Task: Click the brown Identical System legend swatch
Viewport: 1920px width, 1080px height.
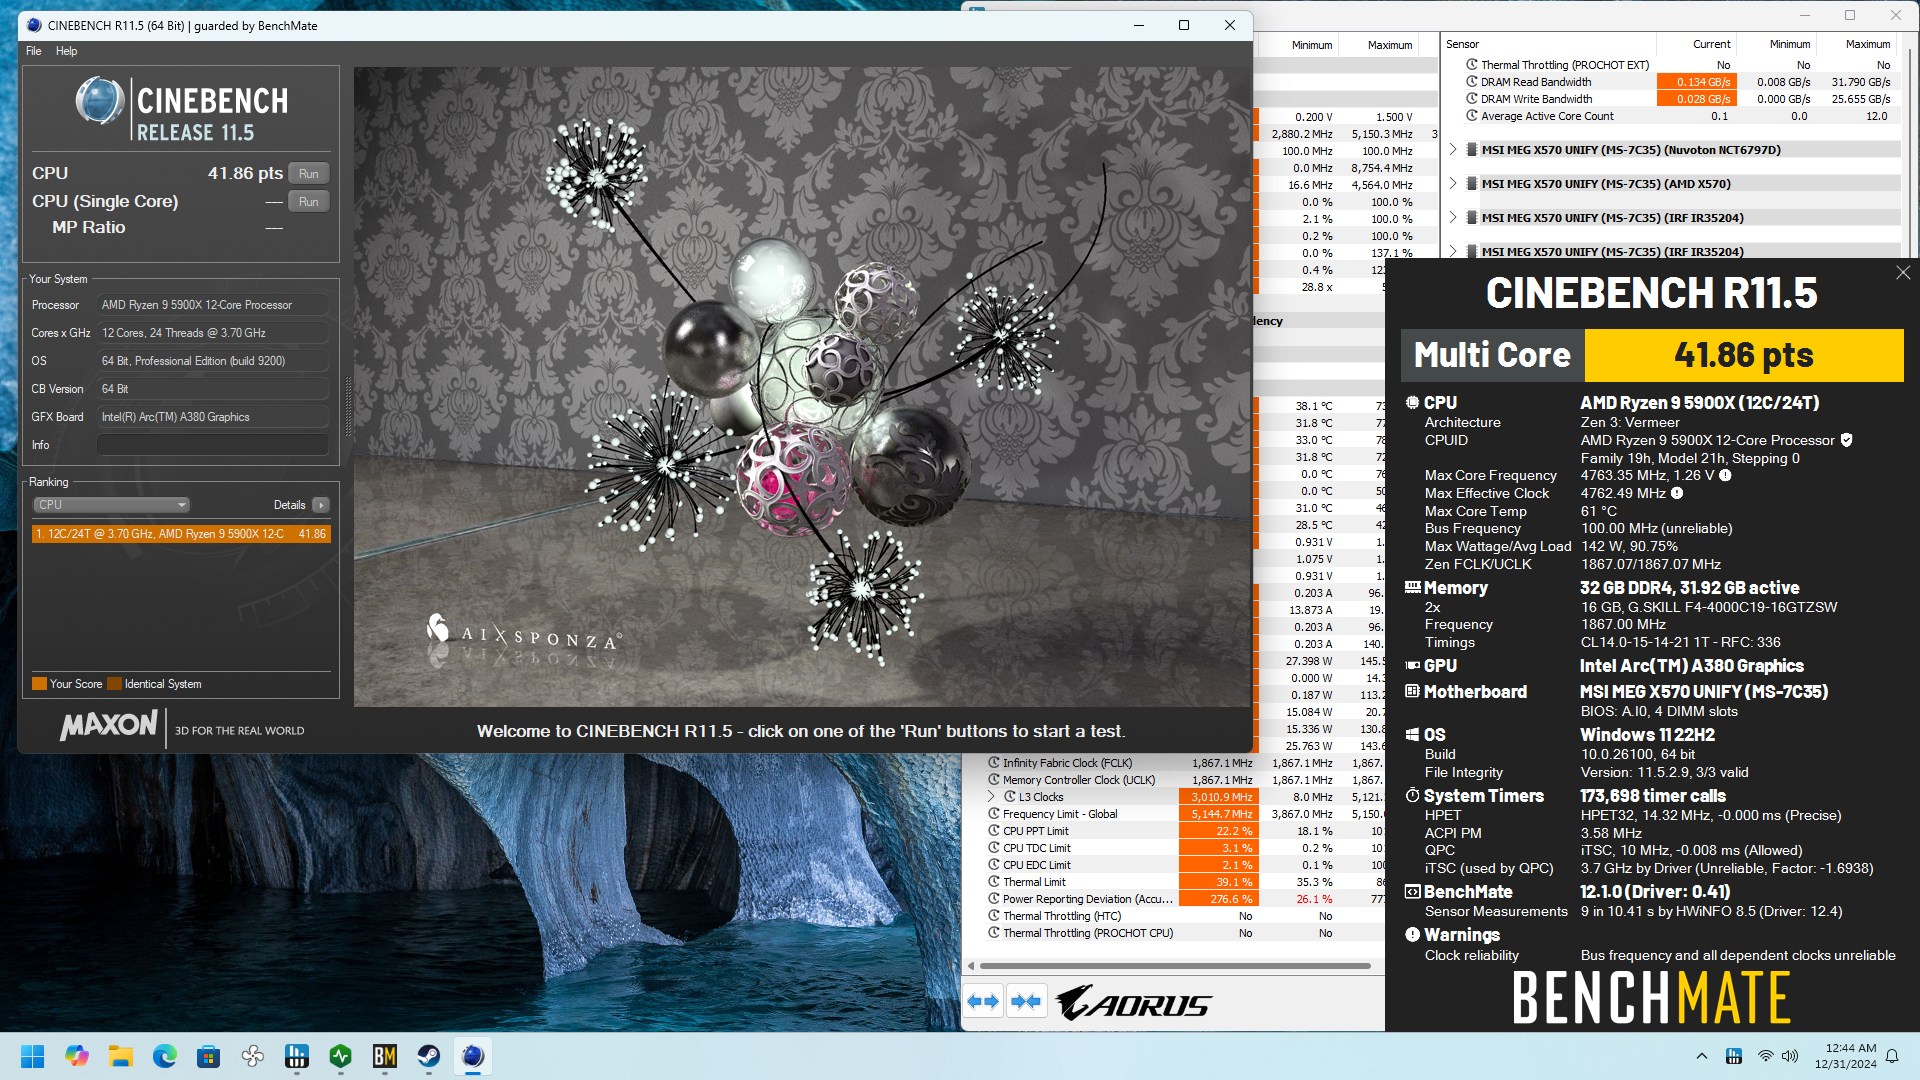Action: 115,684
